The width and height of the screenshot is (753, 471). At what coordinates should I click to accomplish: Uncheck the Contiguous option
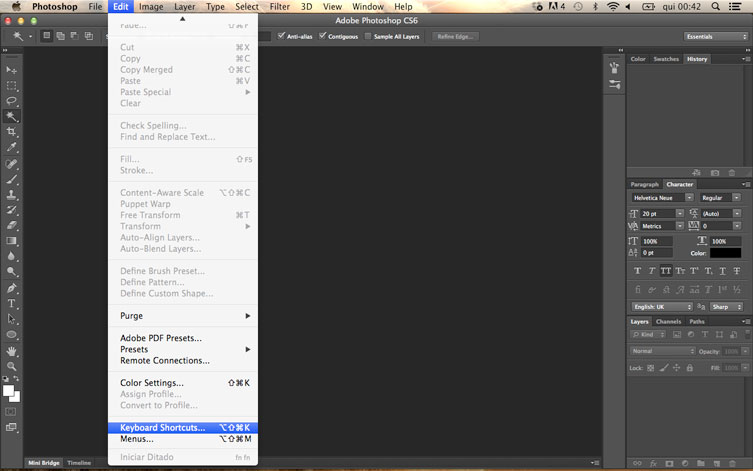coord(323,36)
